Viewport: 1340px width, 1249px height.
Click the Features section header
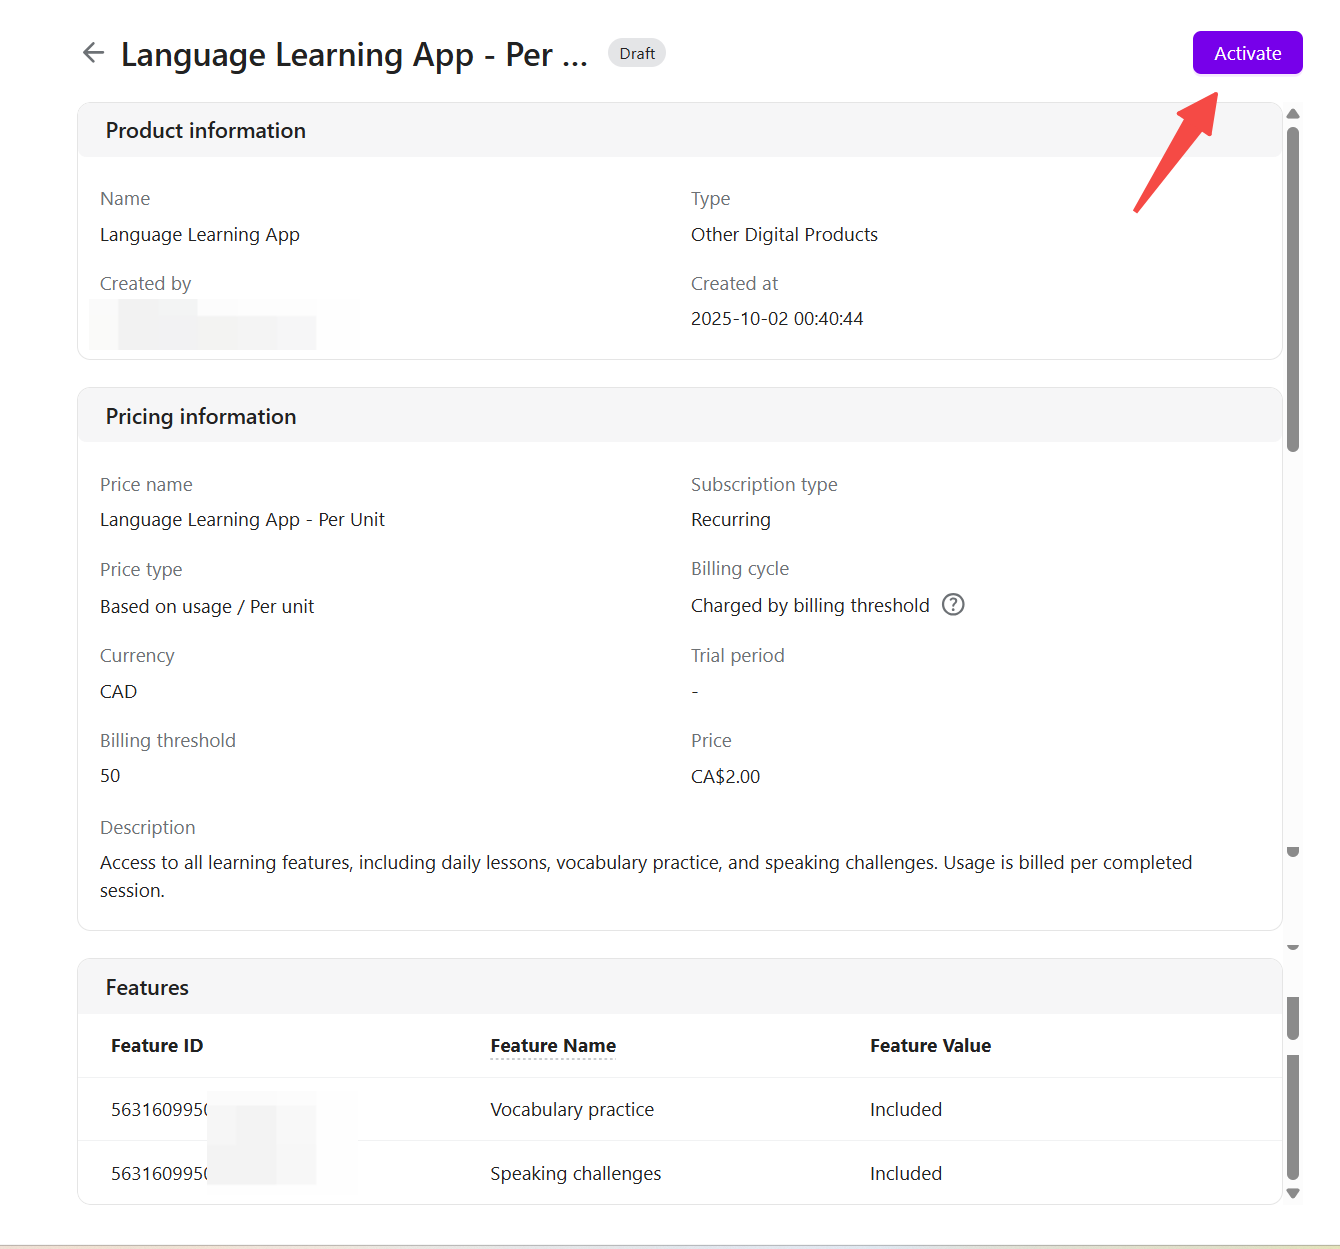[147, 988]
